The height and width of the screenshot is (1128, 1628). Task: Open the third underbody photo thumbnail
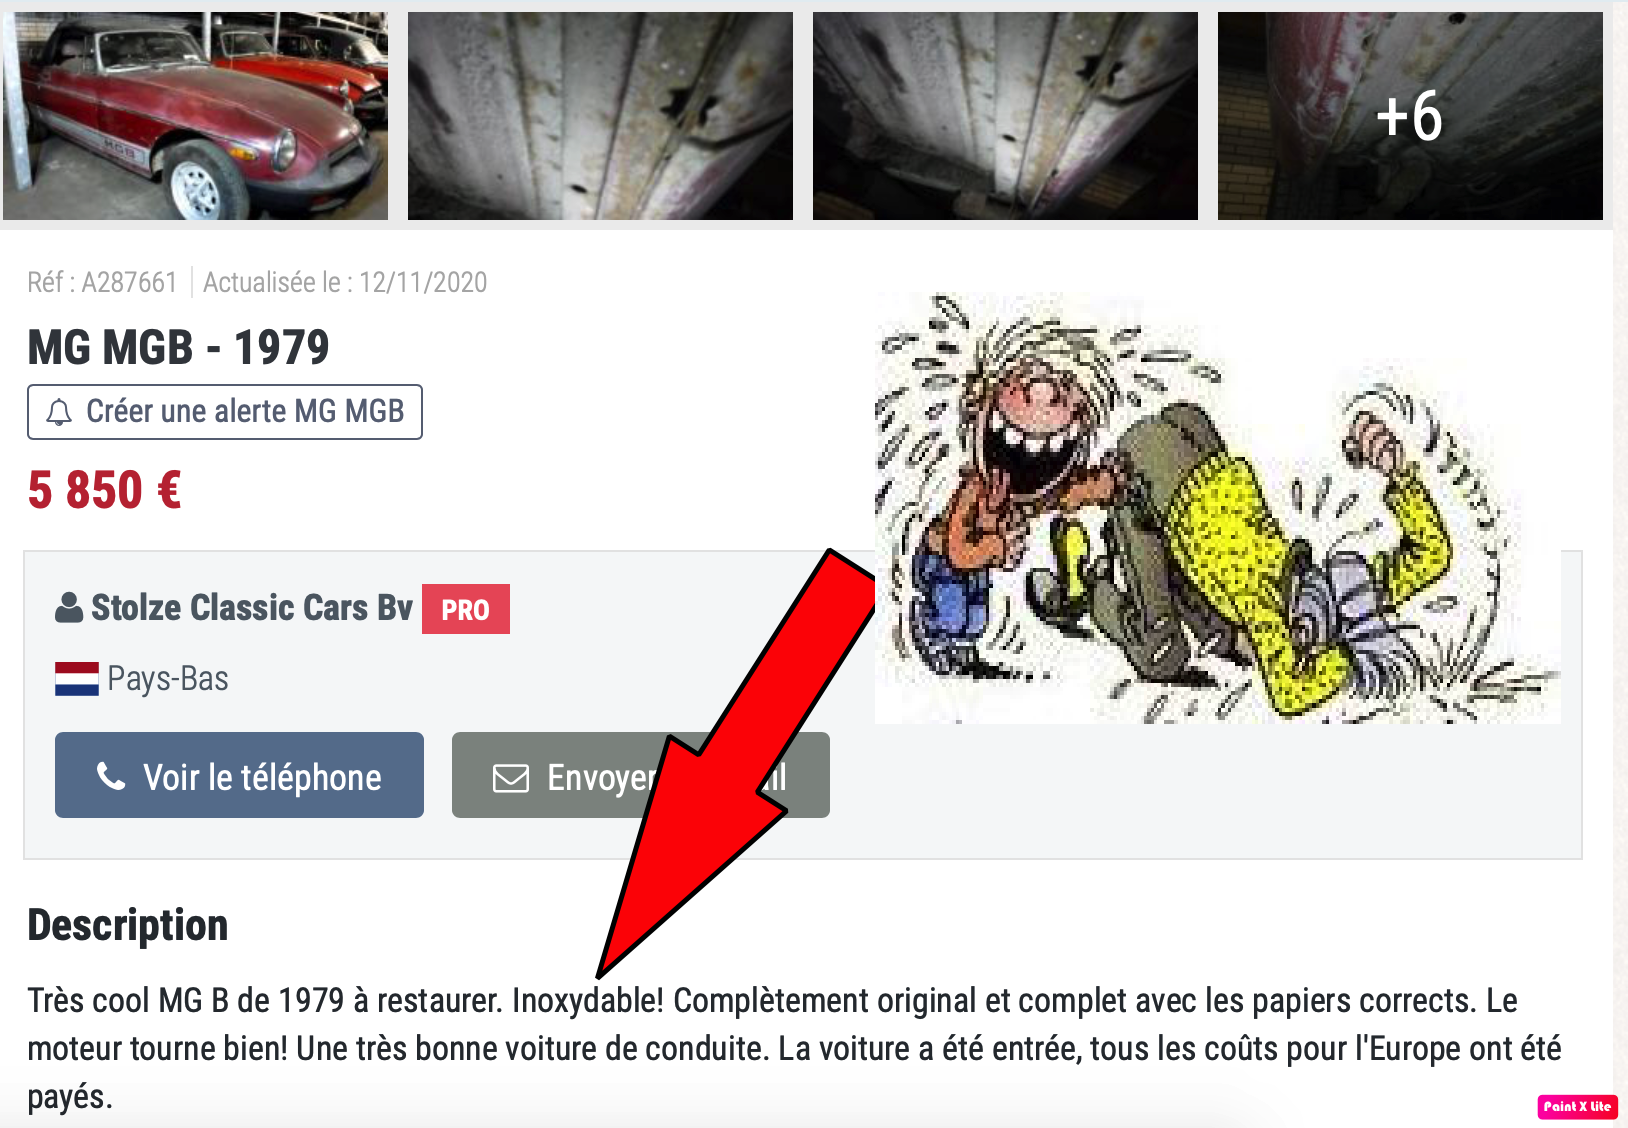pyautogui.click(x=1005, y=115)
